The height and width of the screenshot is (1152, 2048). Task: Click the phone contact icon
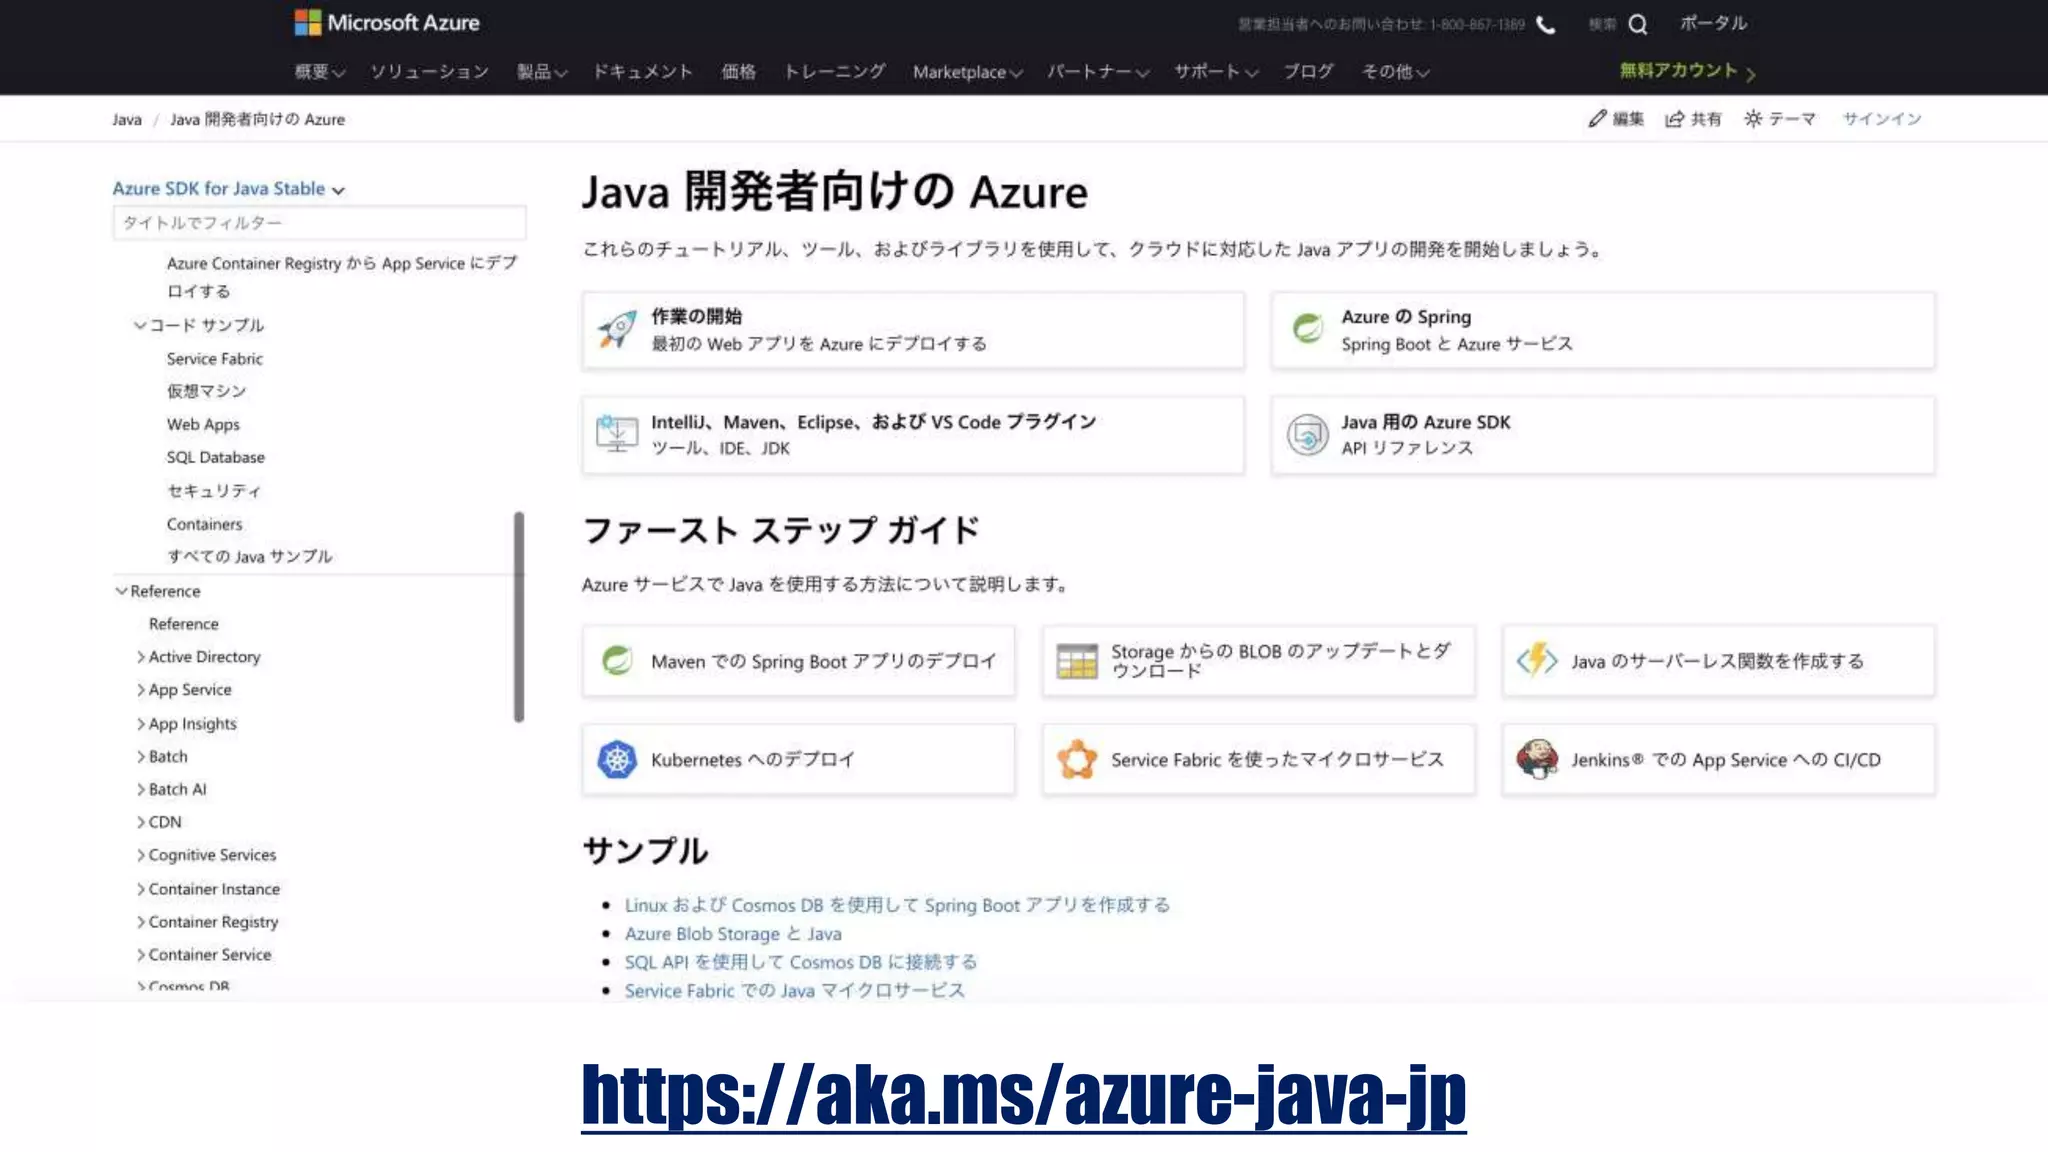[1546, 24]
